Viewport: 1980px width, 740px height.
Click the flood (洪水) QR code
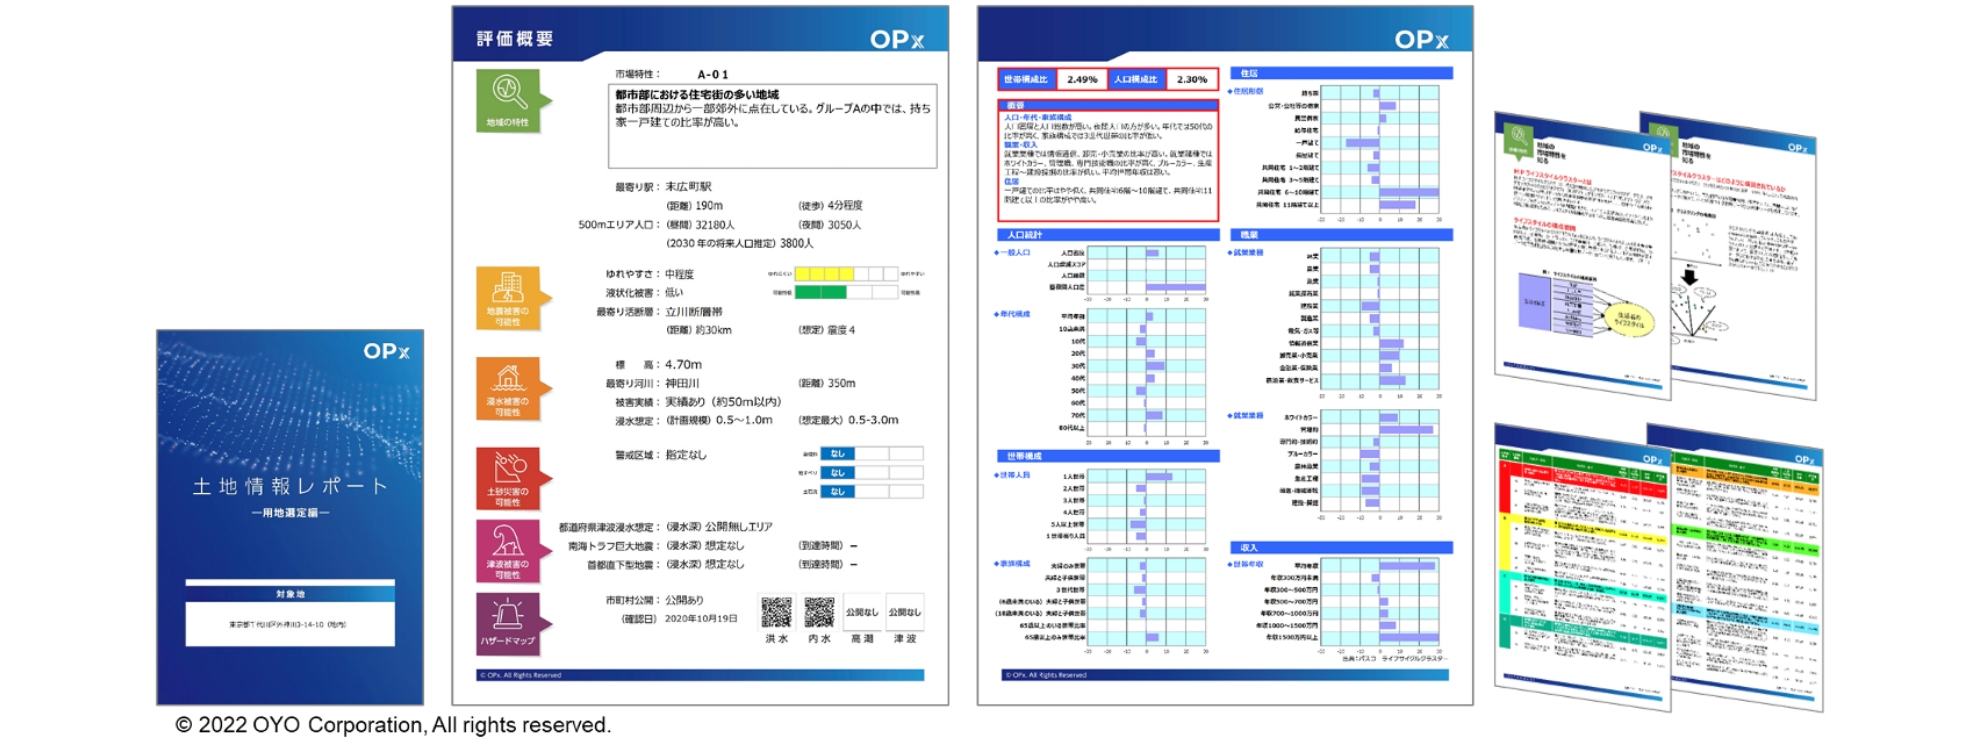coord(776,612)
